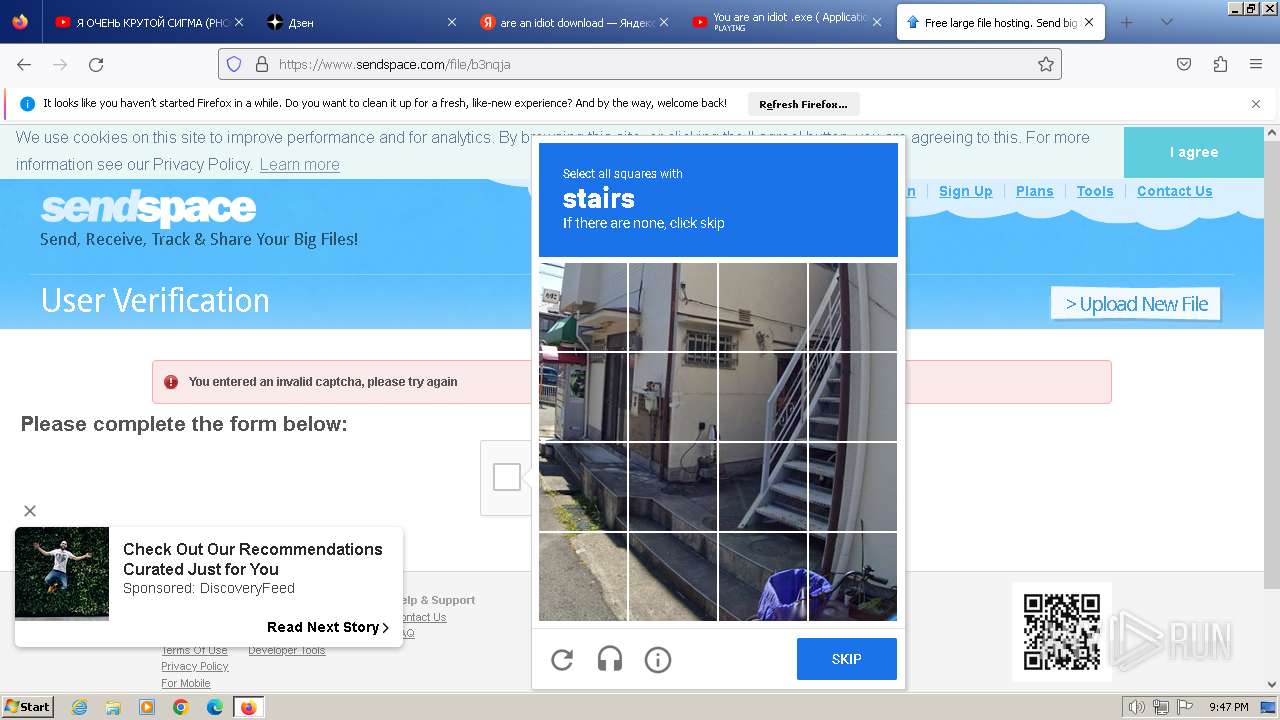1280x720 pixels.
Task: Open the DiscoveryFeed ad thumbnail
Action: (62, 574)
